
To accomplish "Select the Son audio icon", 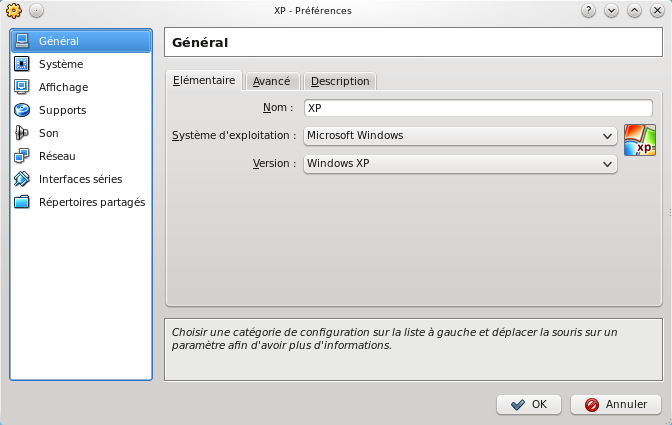I will tap(22, 133).
